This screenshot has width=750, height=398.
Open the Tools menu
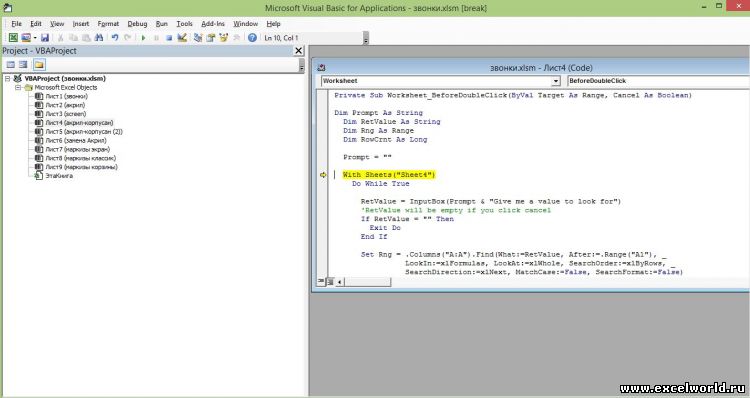tap(184, 23)
